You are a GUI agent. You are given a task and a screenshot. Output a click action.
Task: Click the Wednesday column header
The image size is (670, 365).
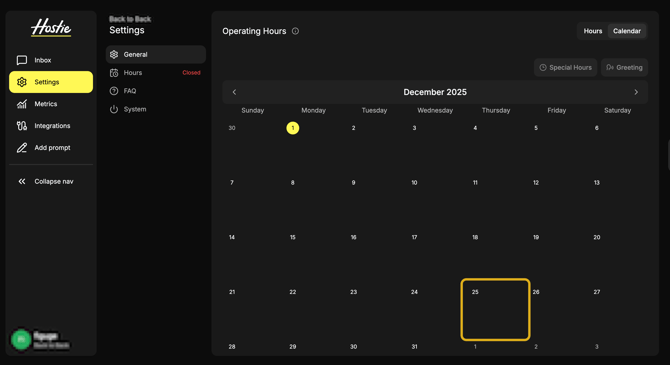(435, 110)
